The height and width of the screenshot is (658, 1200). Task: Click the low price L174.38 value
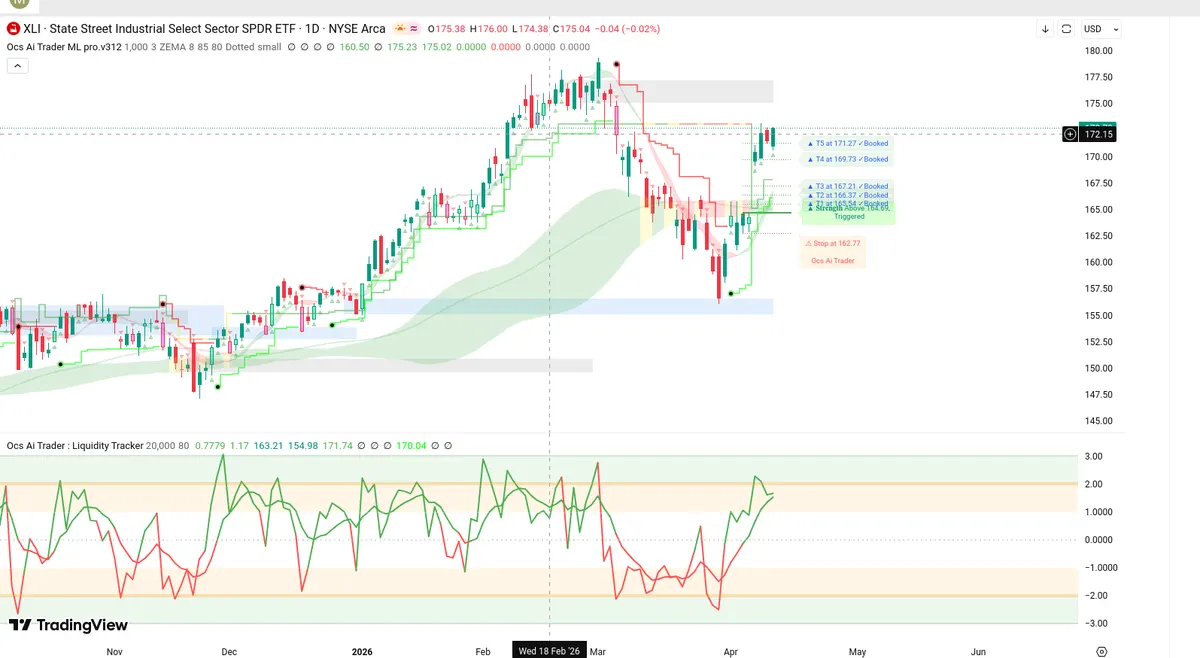tap(530, 29)
